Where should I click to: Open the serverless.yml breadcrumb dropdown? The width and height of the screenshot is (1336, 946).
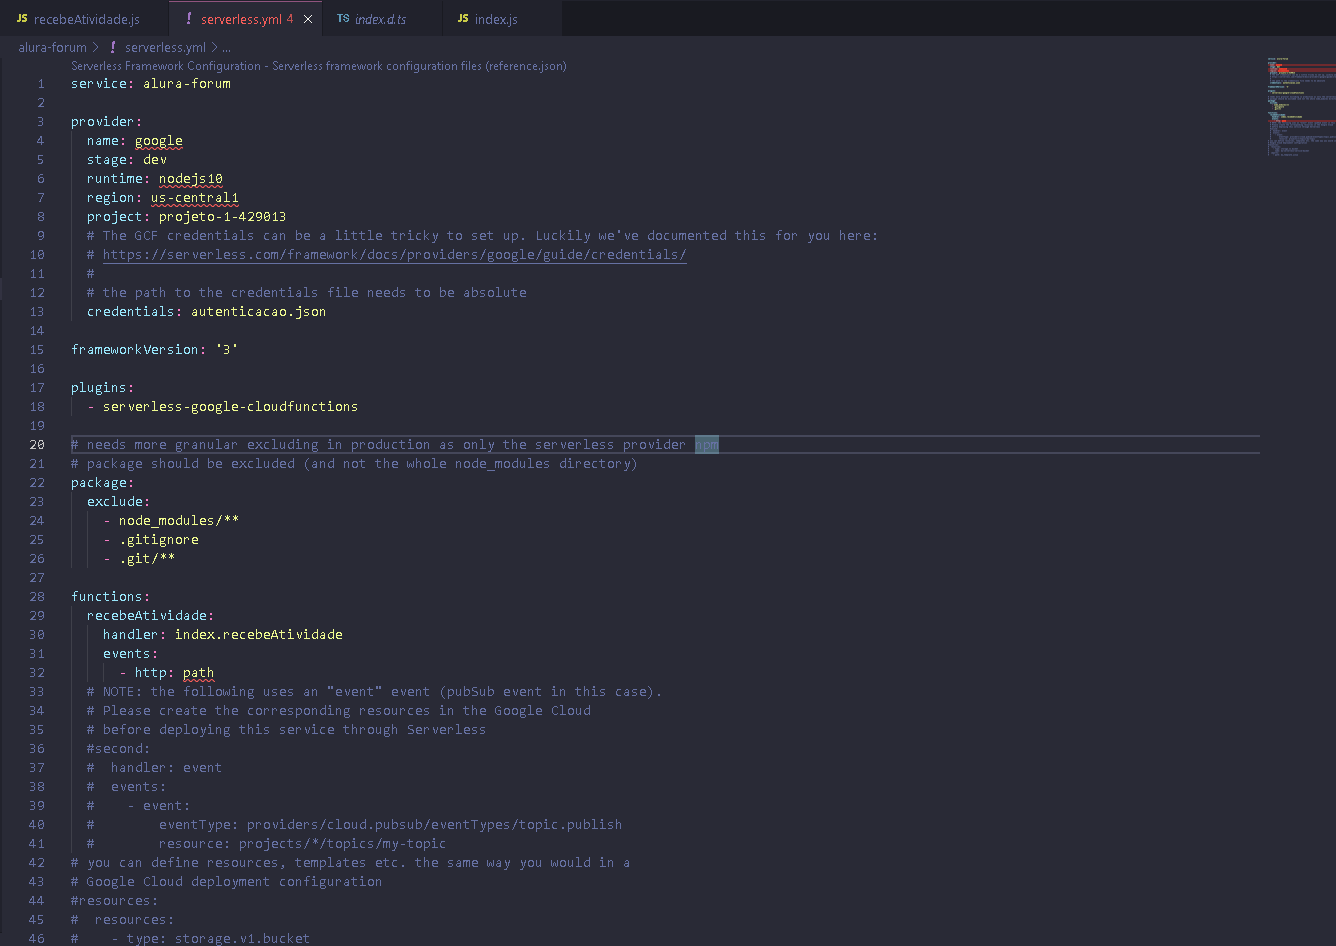pyautogui.click(x=165, y=47)
